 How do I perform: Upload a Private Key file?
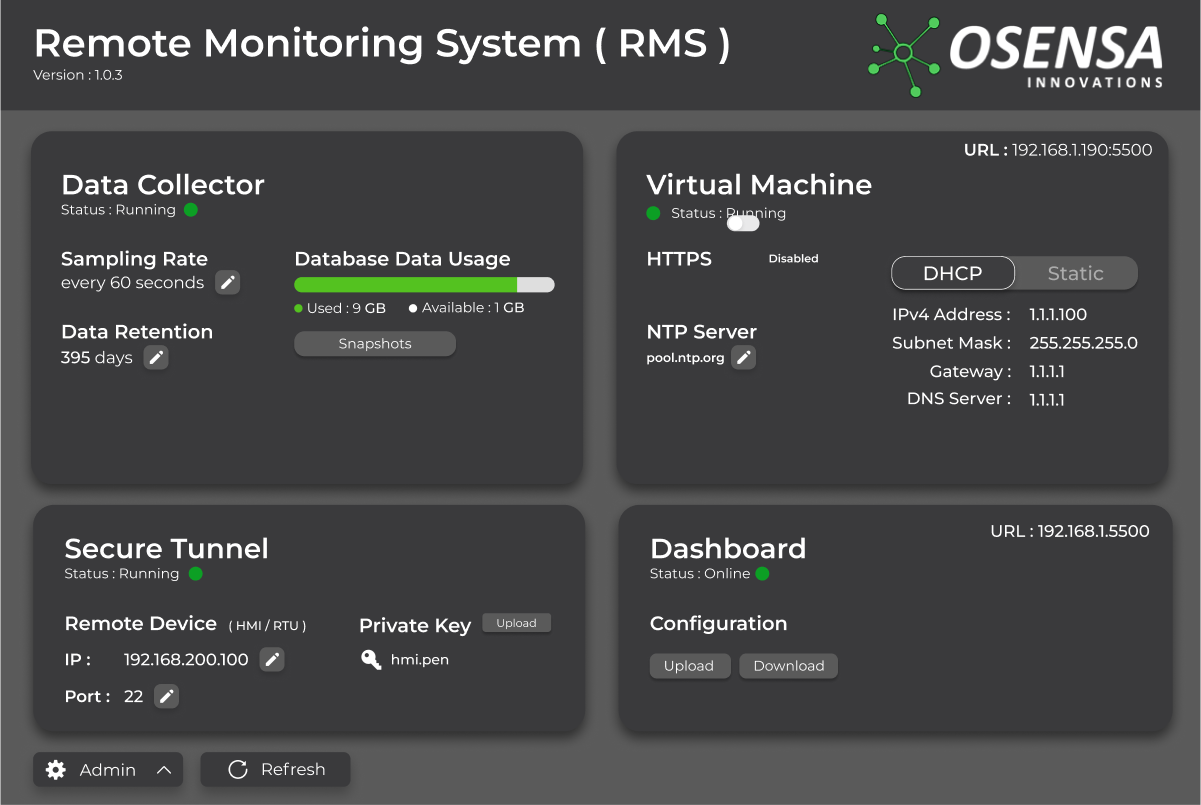(516, 622)
